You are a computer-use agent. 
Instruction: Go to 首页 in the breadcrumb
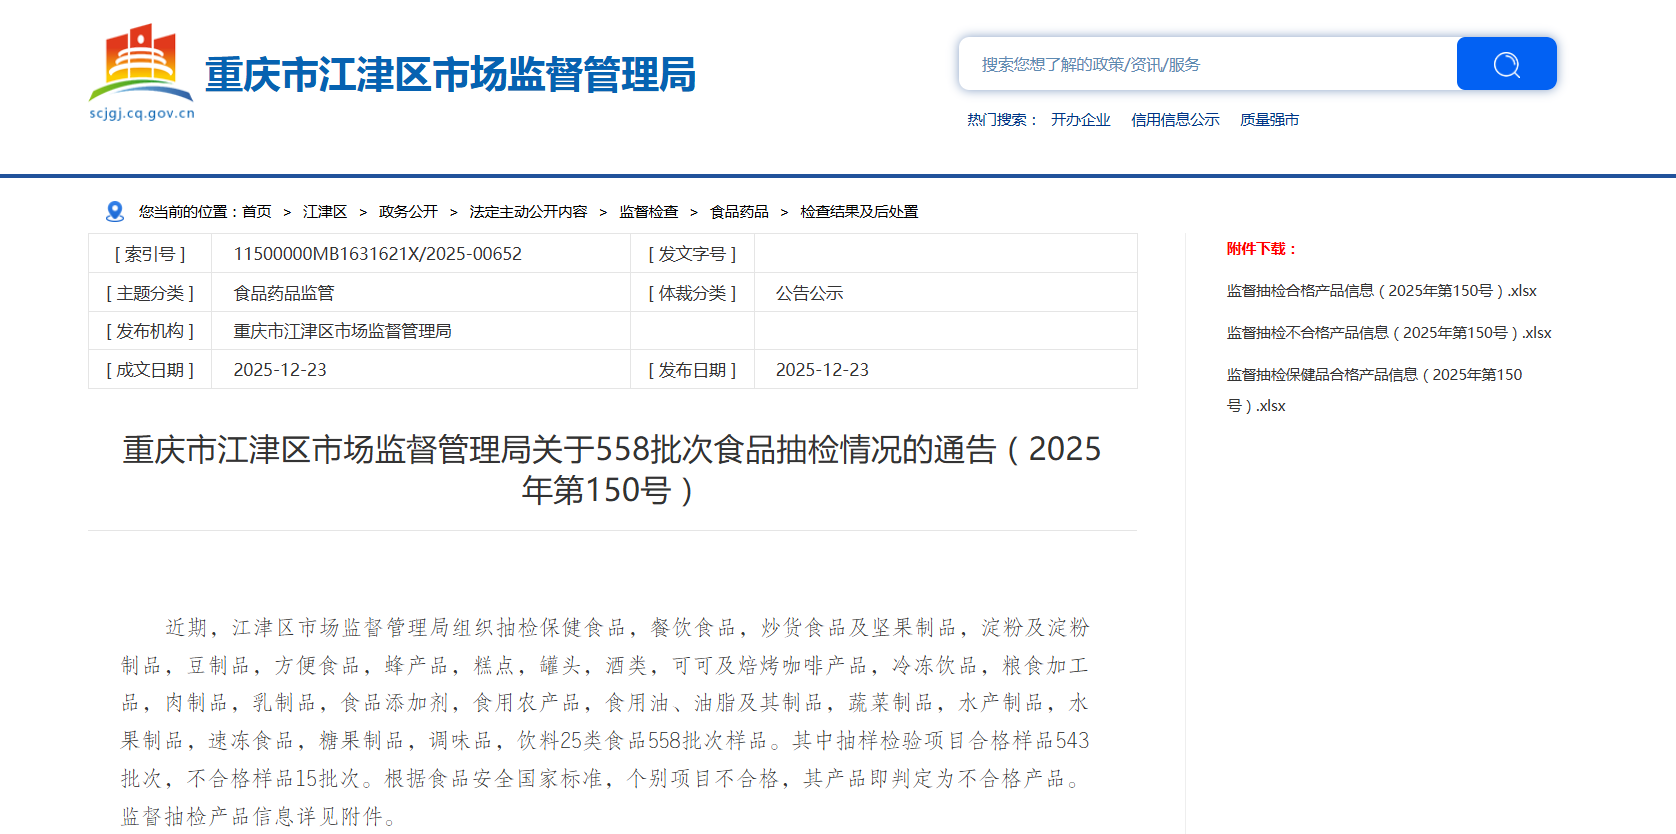click(257, 211)
